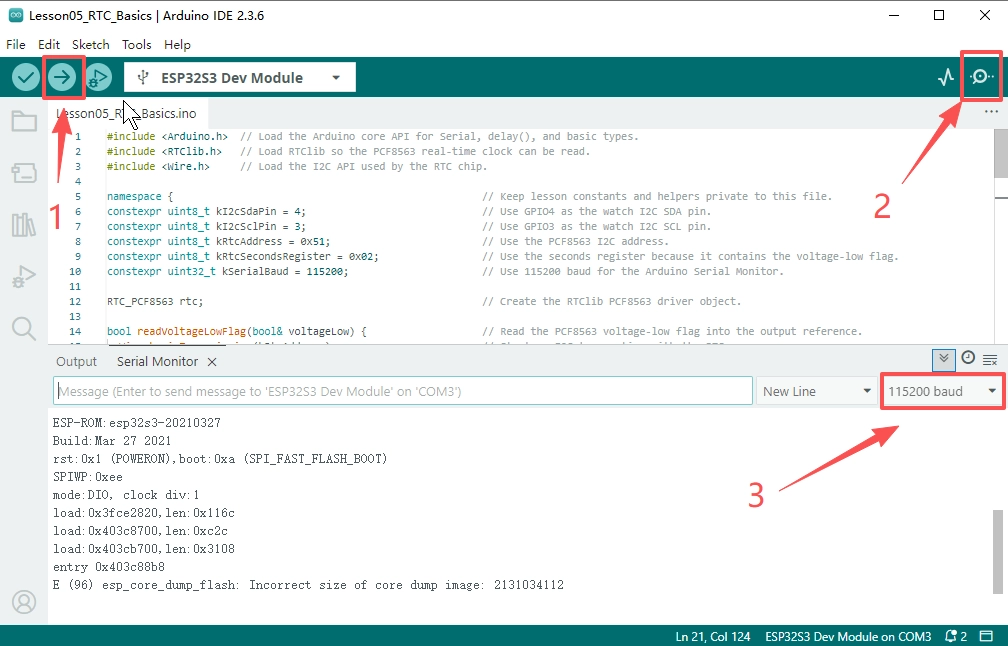
Task: Open the Debug panel in the sidebar
Action: [x=24, y=276]
